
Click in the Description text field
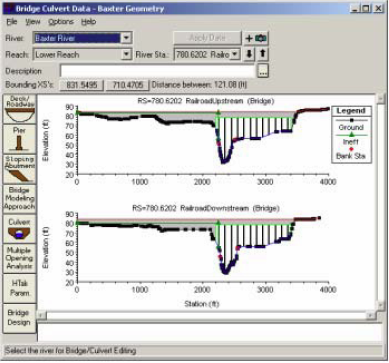(x=157, y=71)
